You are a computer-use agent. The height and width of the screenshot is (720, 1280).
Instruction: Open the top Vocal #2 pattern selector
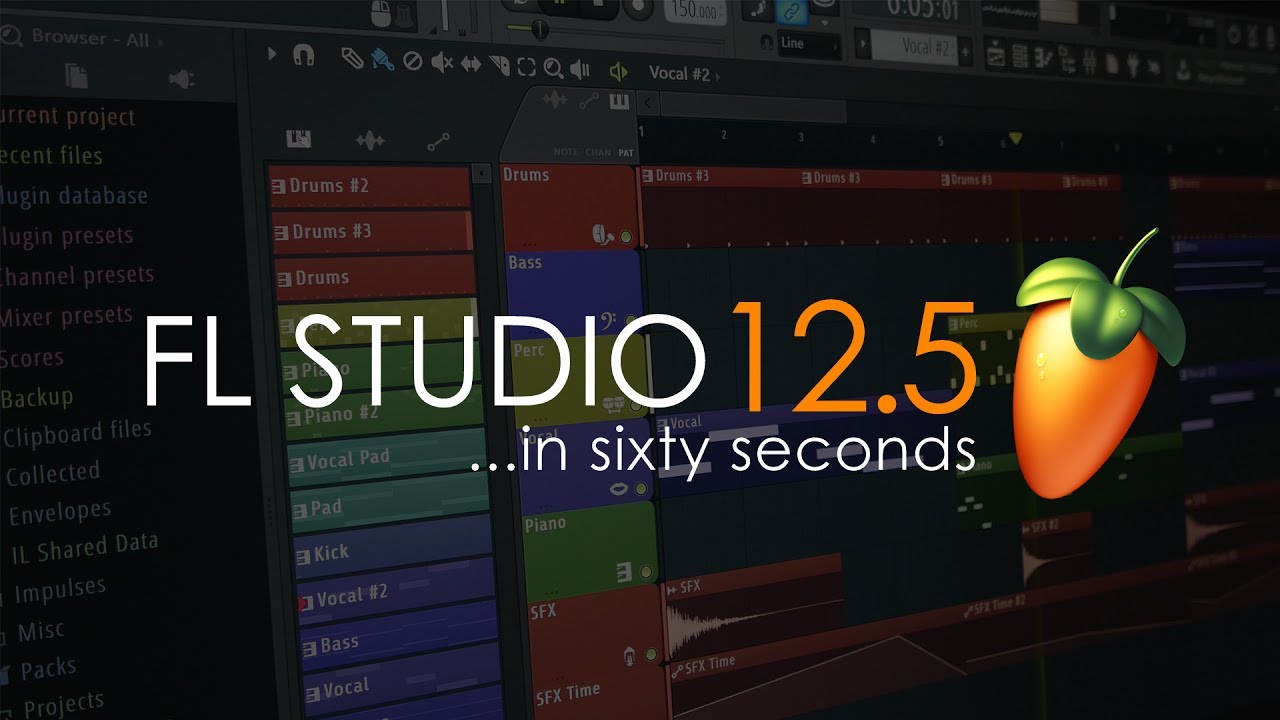click(x=913, y=47)
